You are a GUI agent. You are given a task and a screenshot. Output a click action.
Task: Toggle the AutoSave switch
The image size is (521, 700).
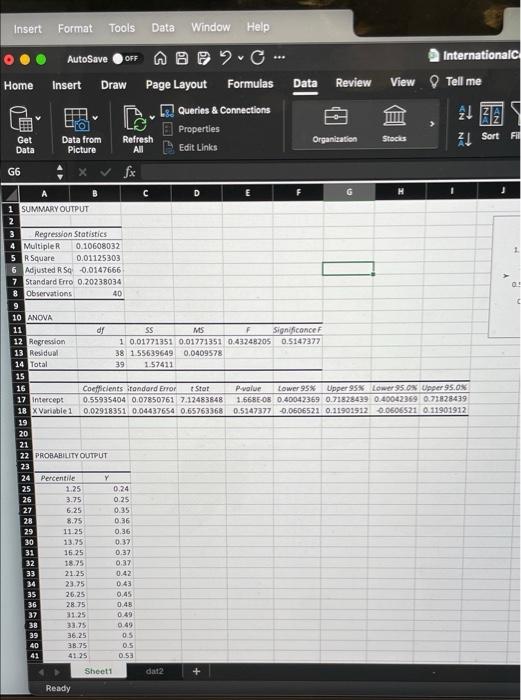[127, 58]
